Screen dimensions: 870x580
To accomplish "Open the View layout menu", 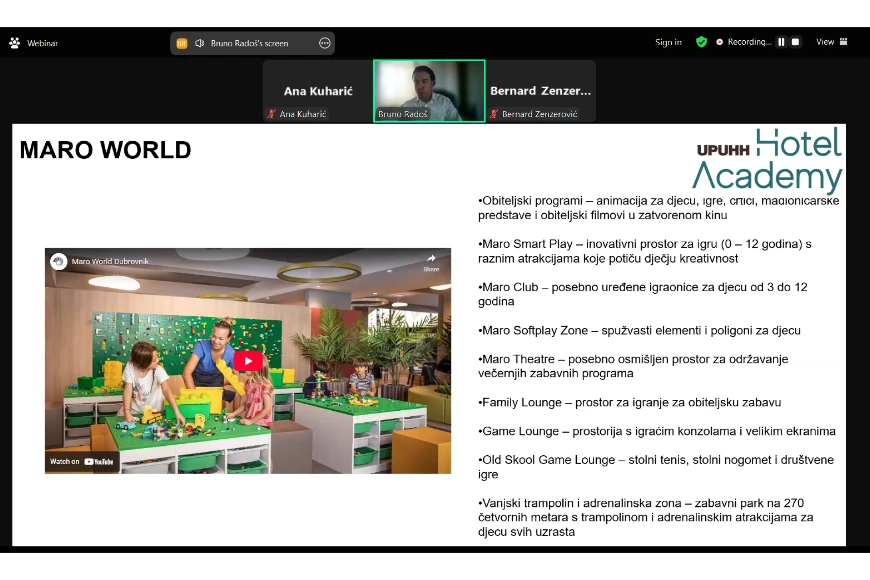I will (830, 42).
